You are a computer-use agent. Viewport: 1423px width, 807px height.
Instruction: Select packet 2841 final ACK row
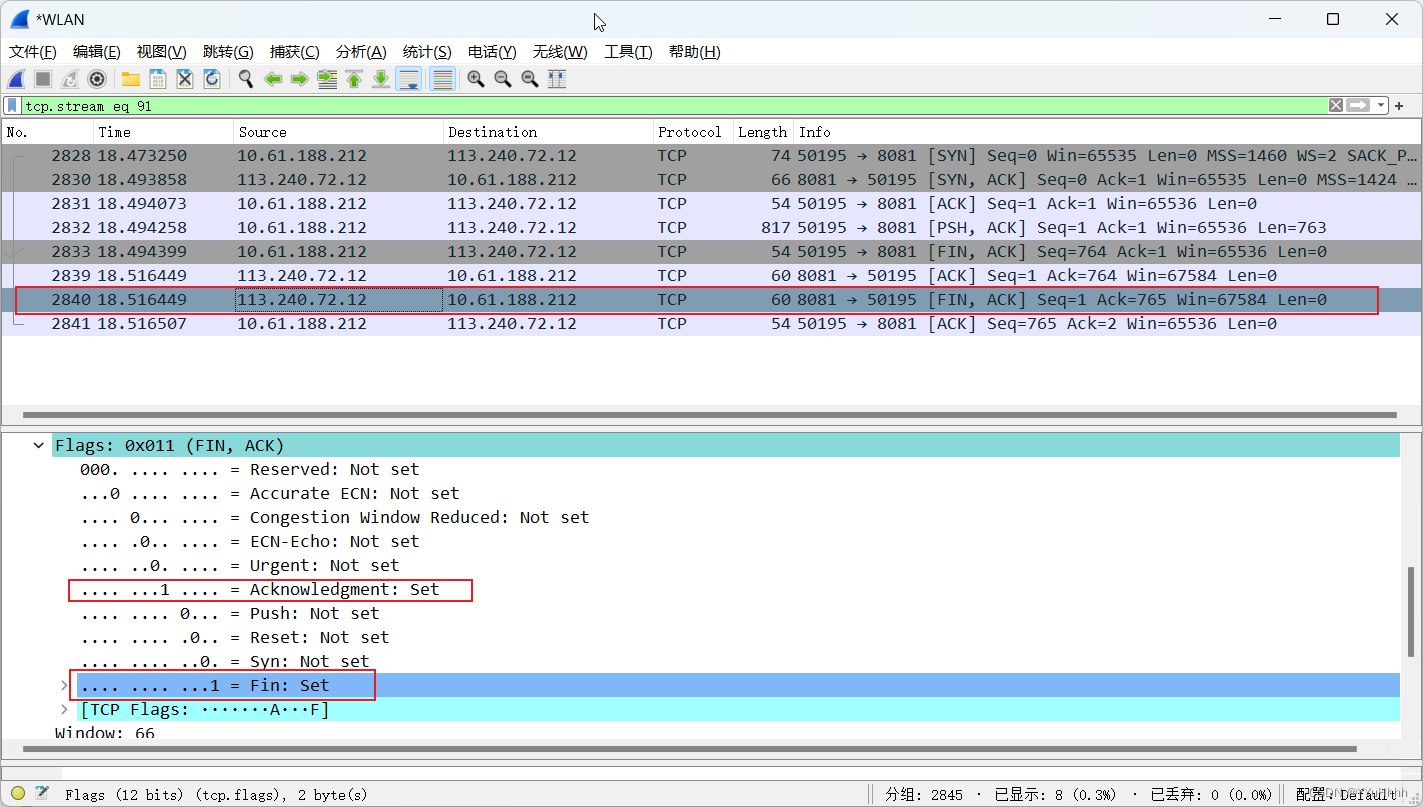pyautogui.click(x=711, y=324)
